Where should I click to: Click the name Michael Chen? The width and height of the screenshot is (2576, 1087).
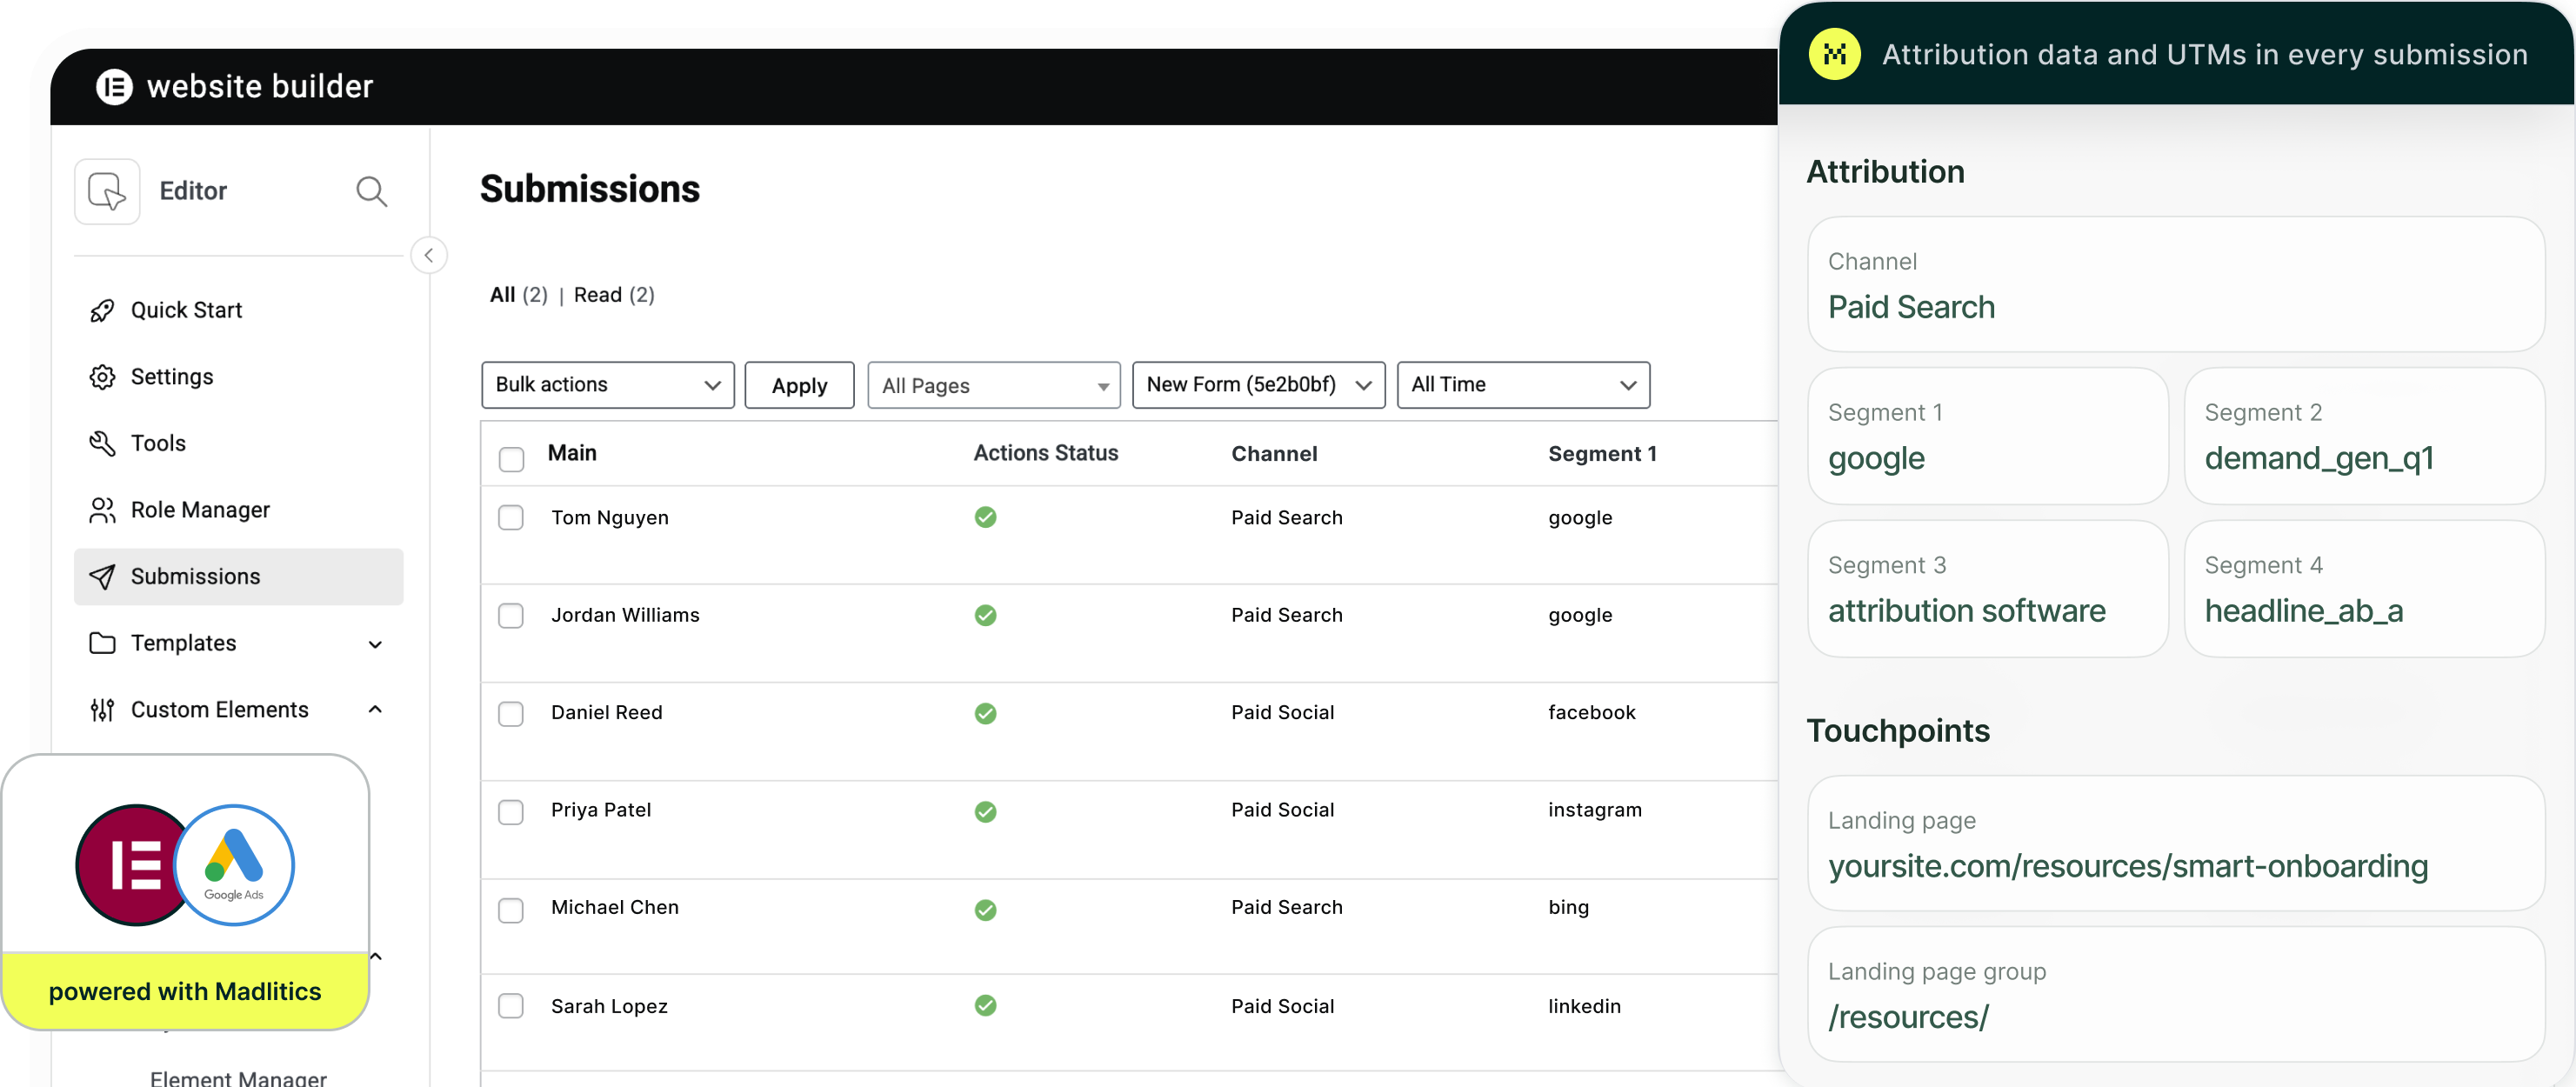pos(614,908)
